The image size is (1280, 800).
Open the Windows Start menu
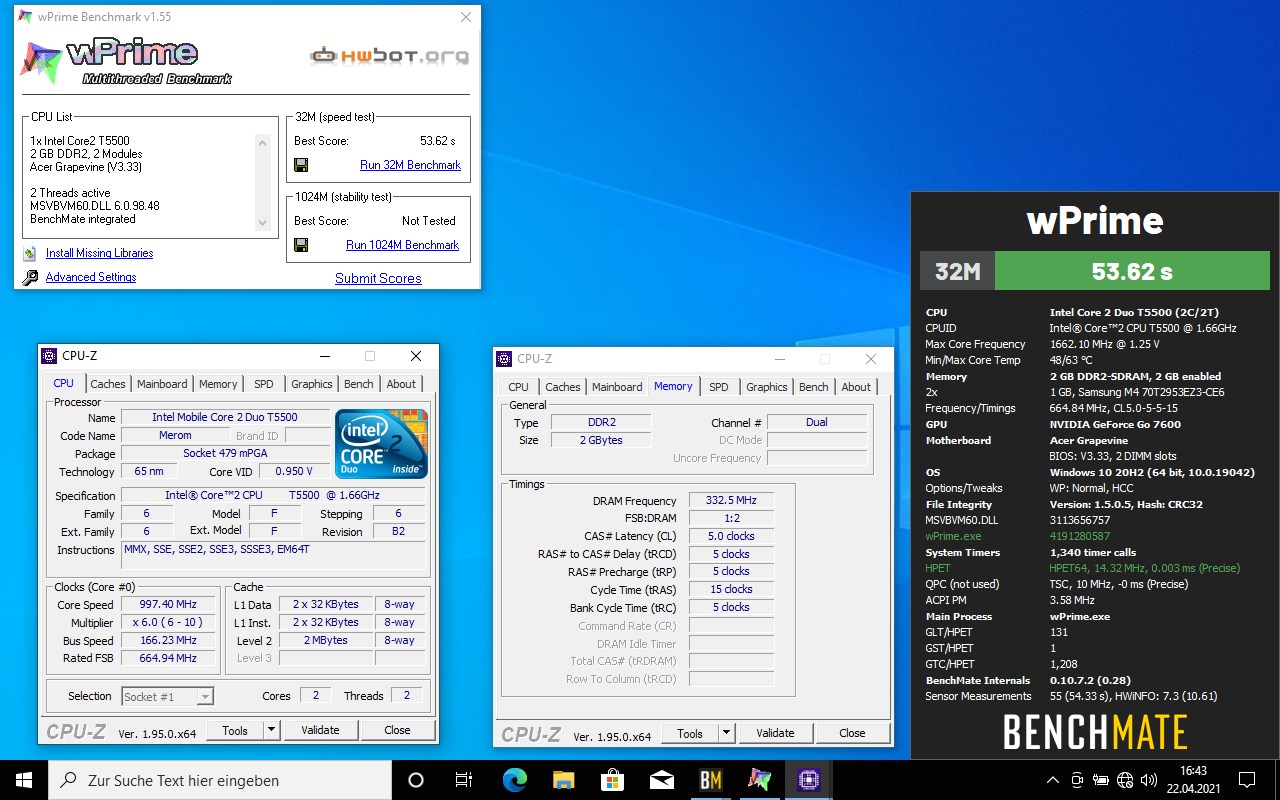coord(24,780)
